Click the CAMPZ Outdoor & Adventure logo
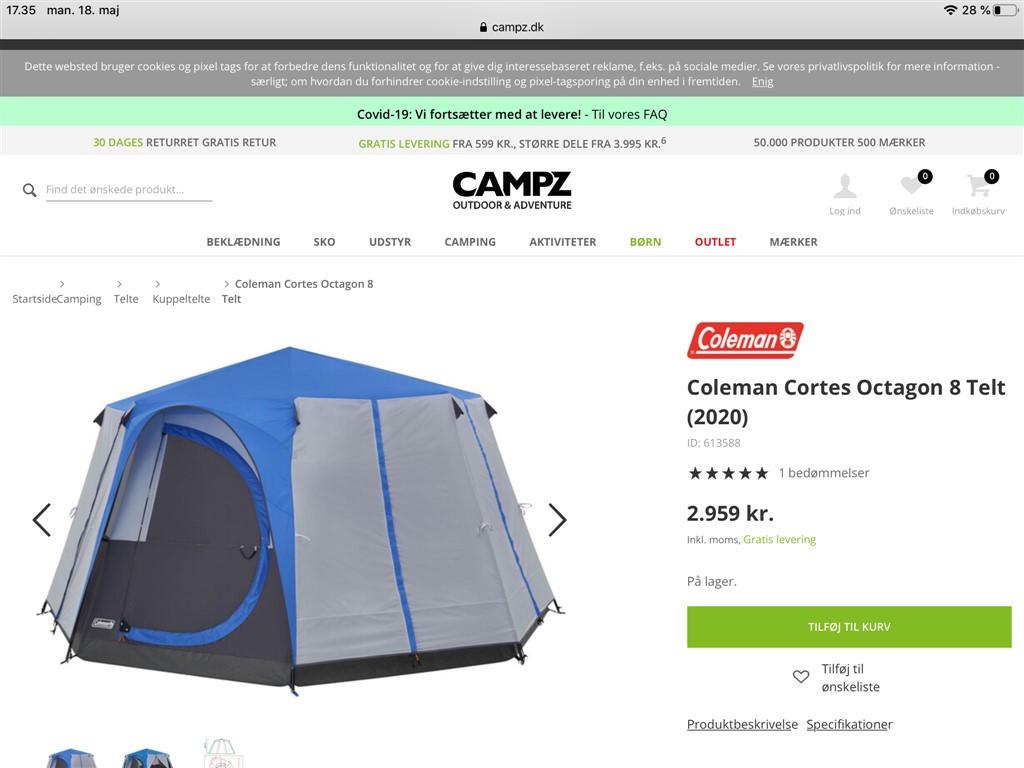Viewport: 1024px width, 768px height. (512, 190)
